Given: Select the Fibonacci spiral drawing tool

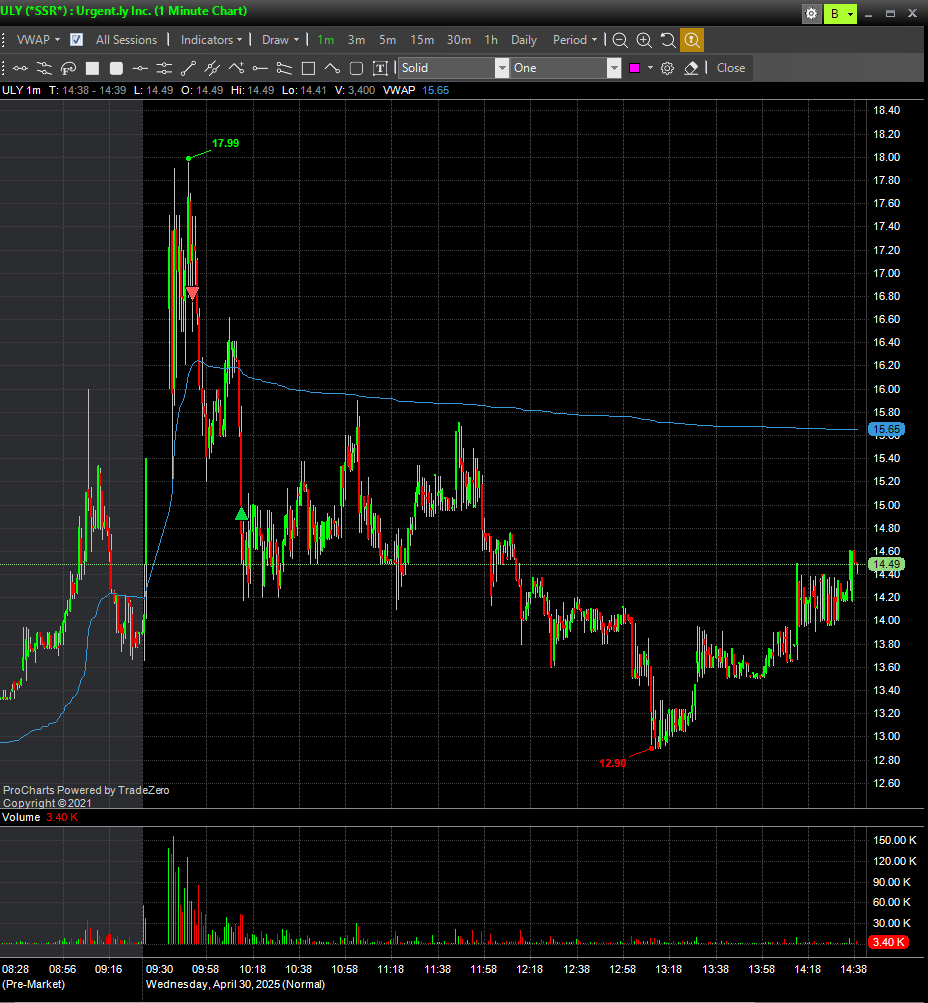Looking at the screenshot, I should click(x=68, y=68).
